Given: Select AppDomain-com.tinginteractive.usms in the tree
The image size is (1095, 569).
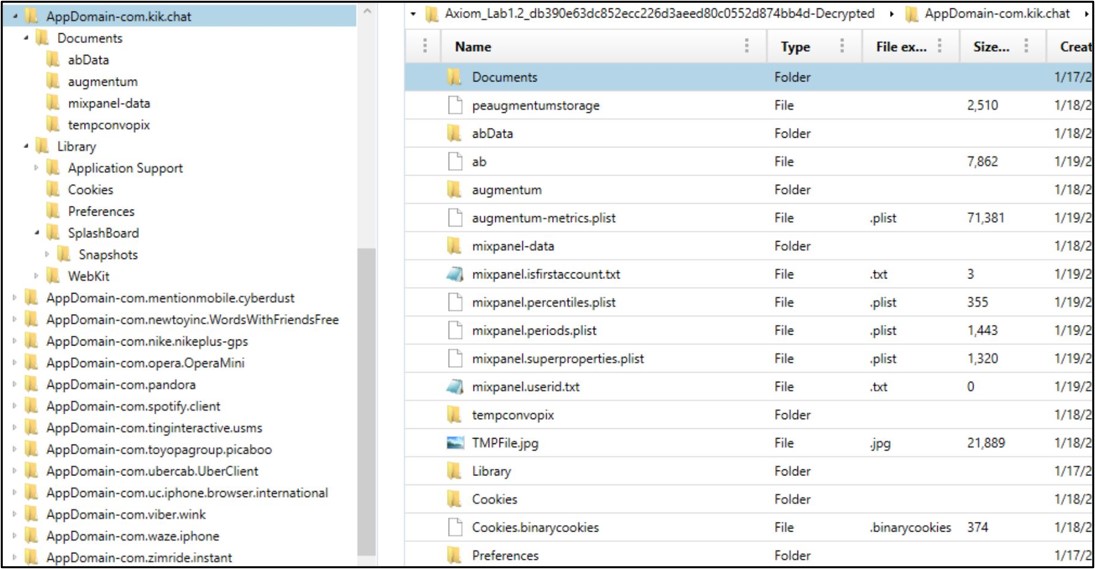Looking at the screenshot, I should (154, 427).
